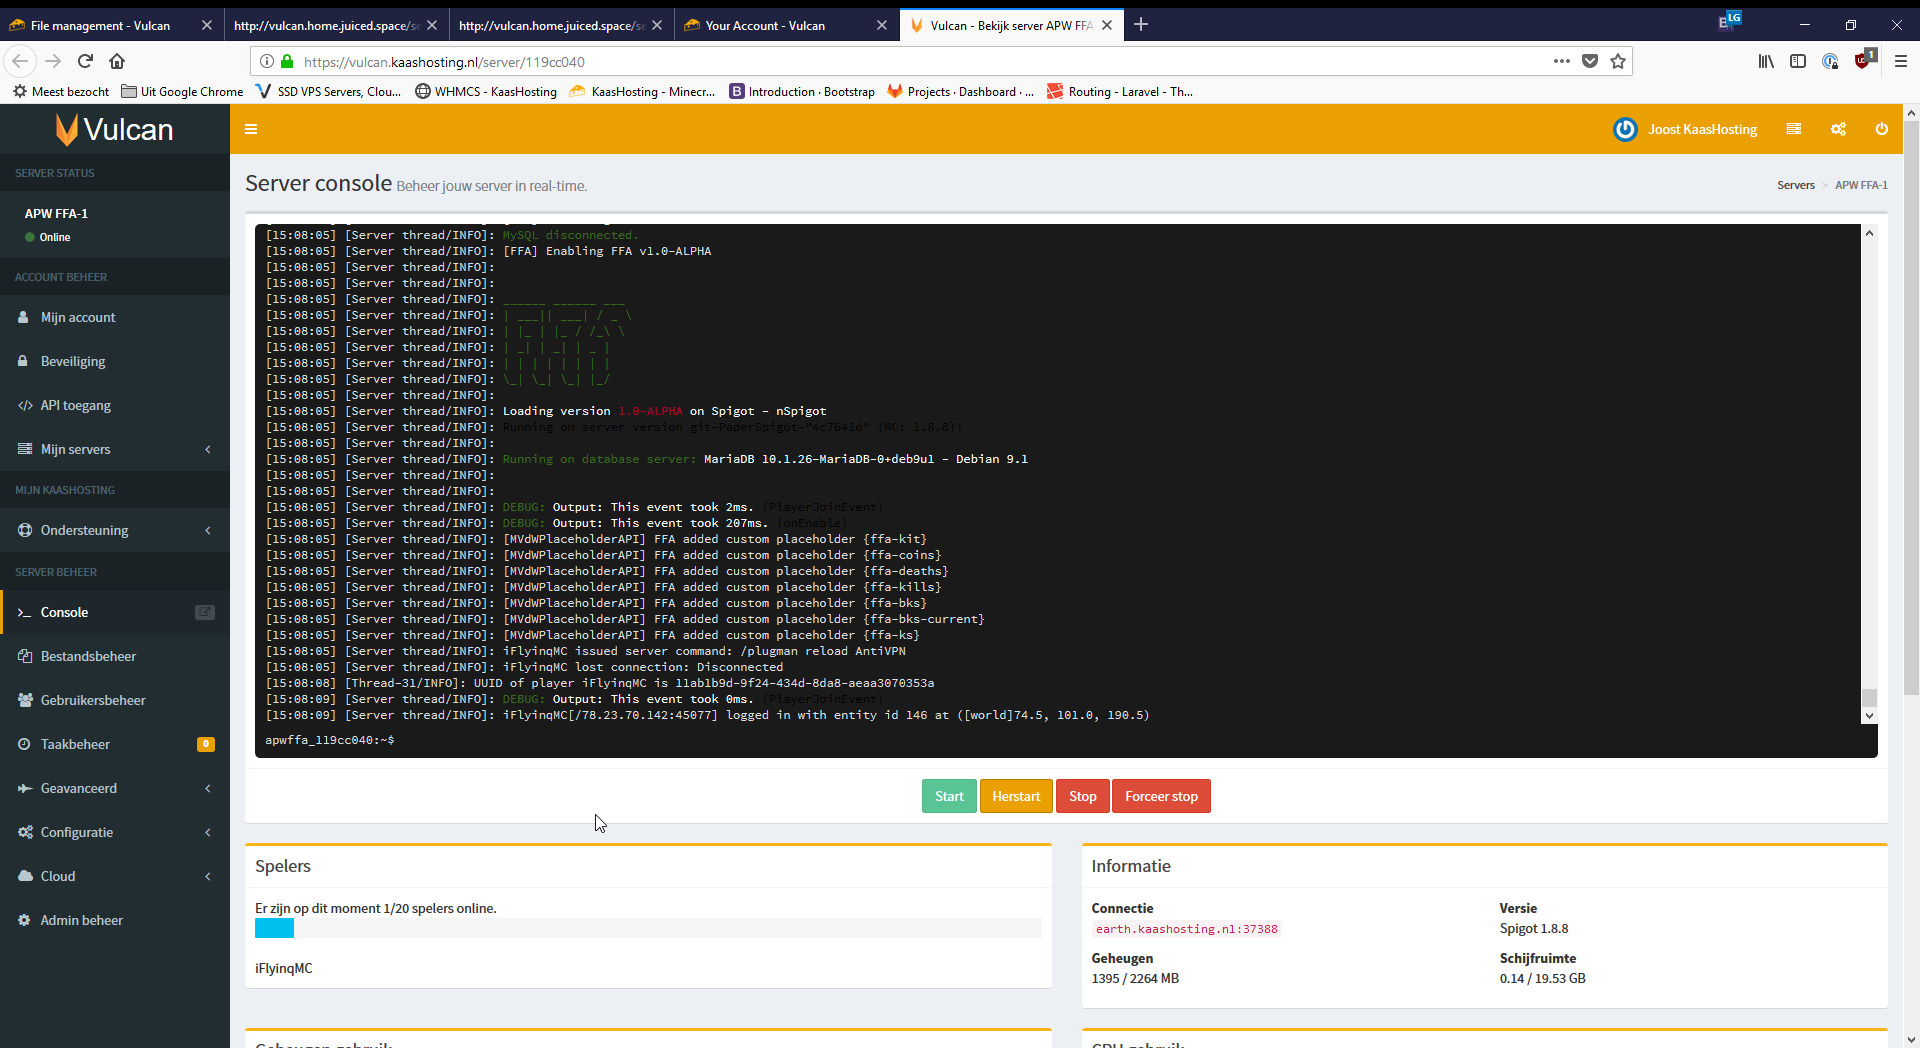This screenshot has height=1048, width=1920.
Task: Switch to the File management - Vulcan tab
Action: 100,25
